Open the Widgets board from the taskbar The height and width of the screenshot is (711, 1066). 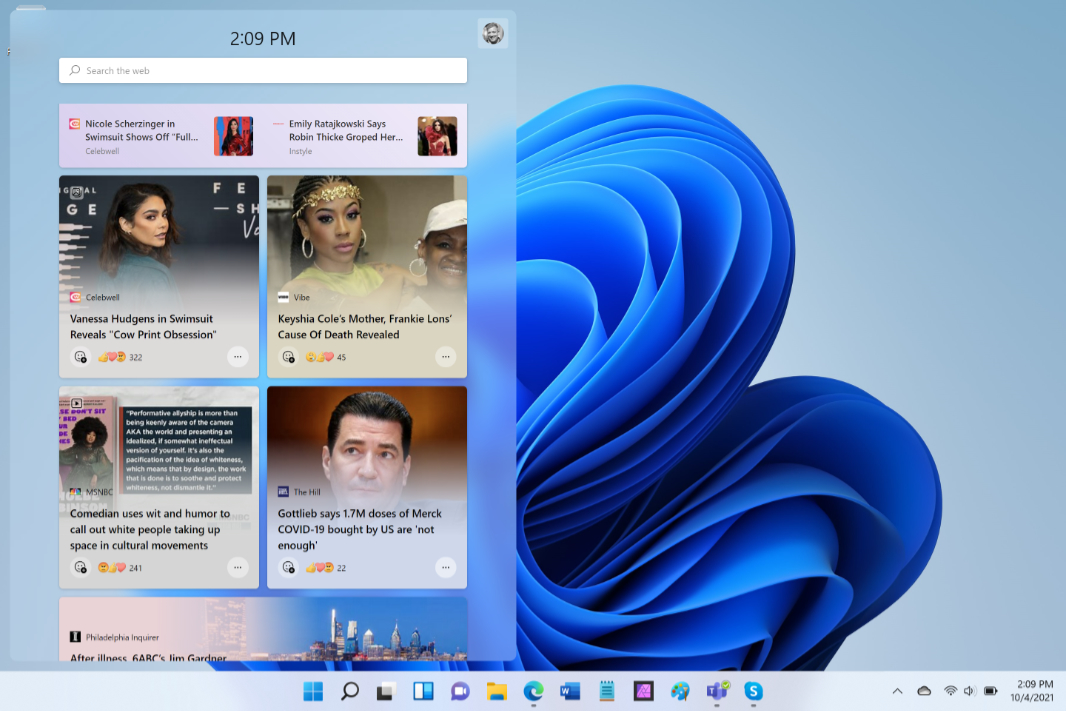(423, 691)
